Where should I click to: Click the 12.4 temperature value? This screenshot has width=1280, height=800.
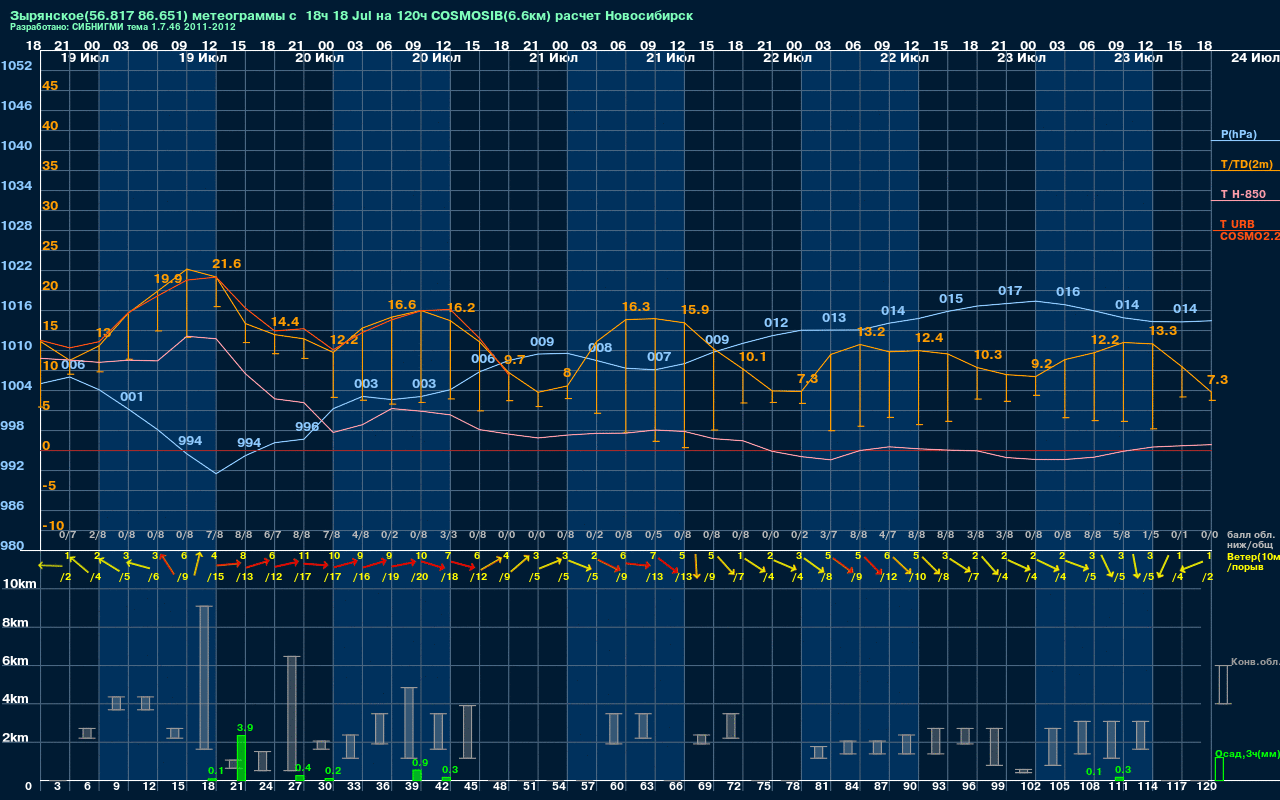click(x=929, y=338)
